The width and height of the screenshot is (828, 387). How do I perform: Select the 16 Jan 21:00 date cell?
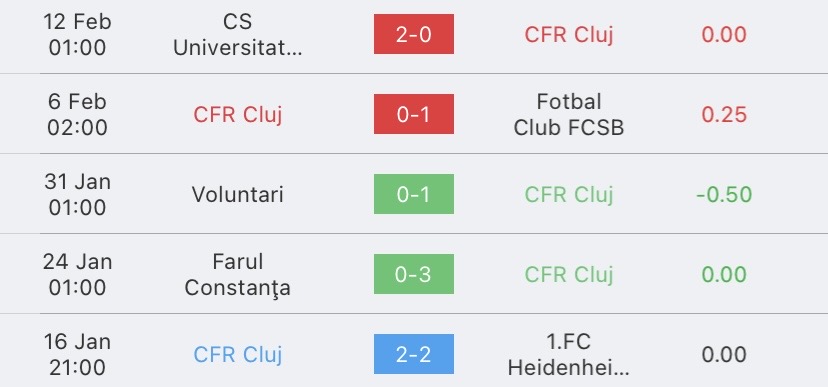77,355
